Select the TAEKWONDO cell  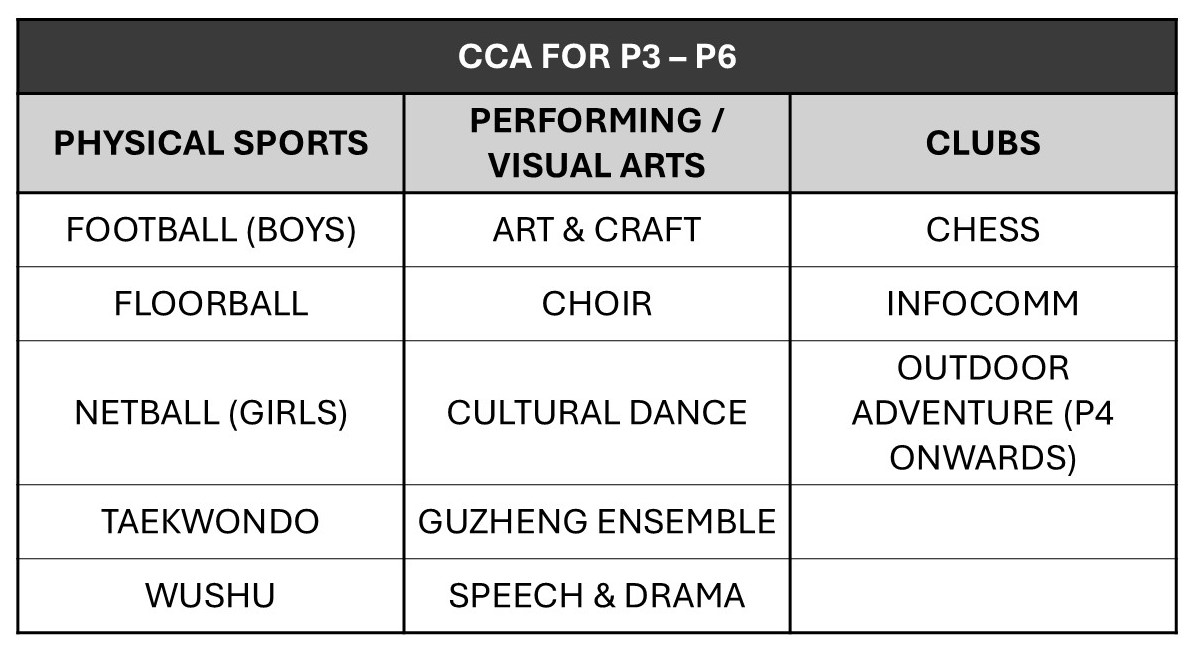coord(211,522)
